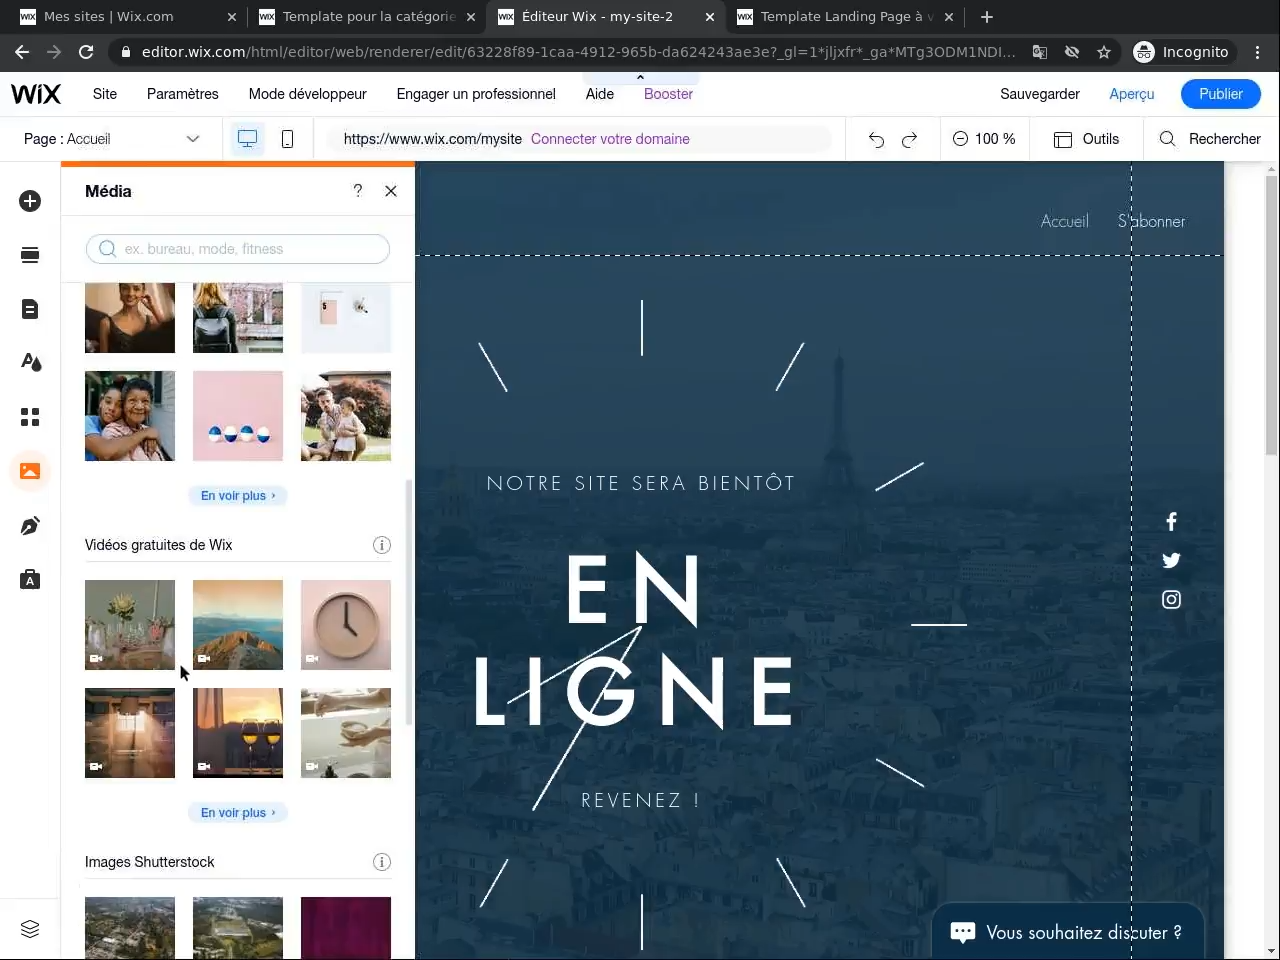Click the editor vertical scrollbar
Viewport: 1280px width, 960px height.
1271,315
